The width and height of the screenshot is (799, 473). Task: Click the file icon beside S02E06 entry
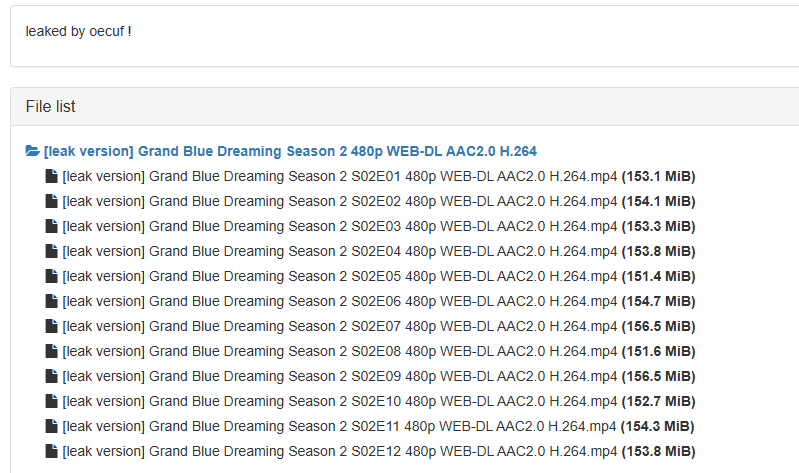coord(51,301)
